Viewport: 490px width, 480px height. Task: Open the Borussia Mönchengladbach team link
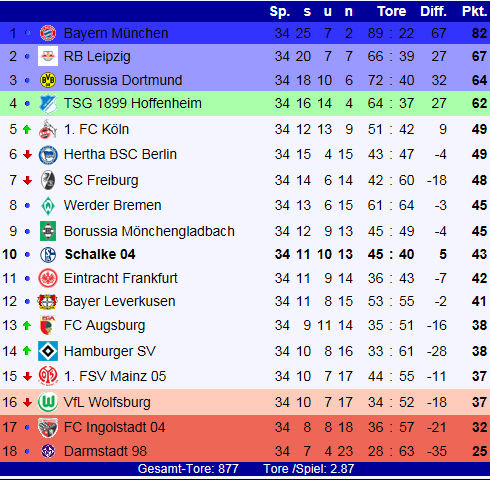[149, 231]
